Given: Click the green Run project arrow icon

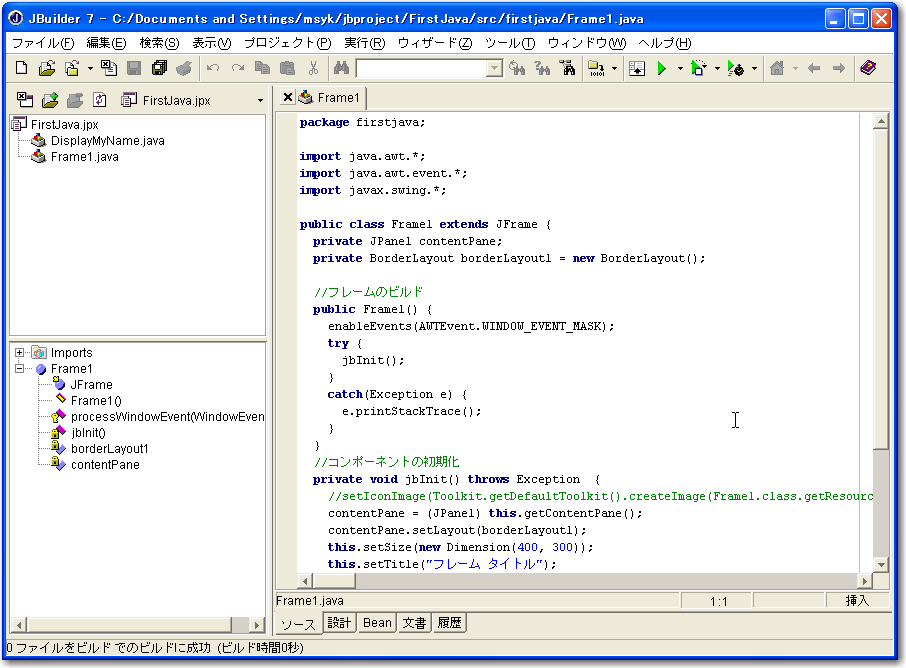Looking at the screenshot, I should tap(661, 68).
